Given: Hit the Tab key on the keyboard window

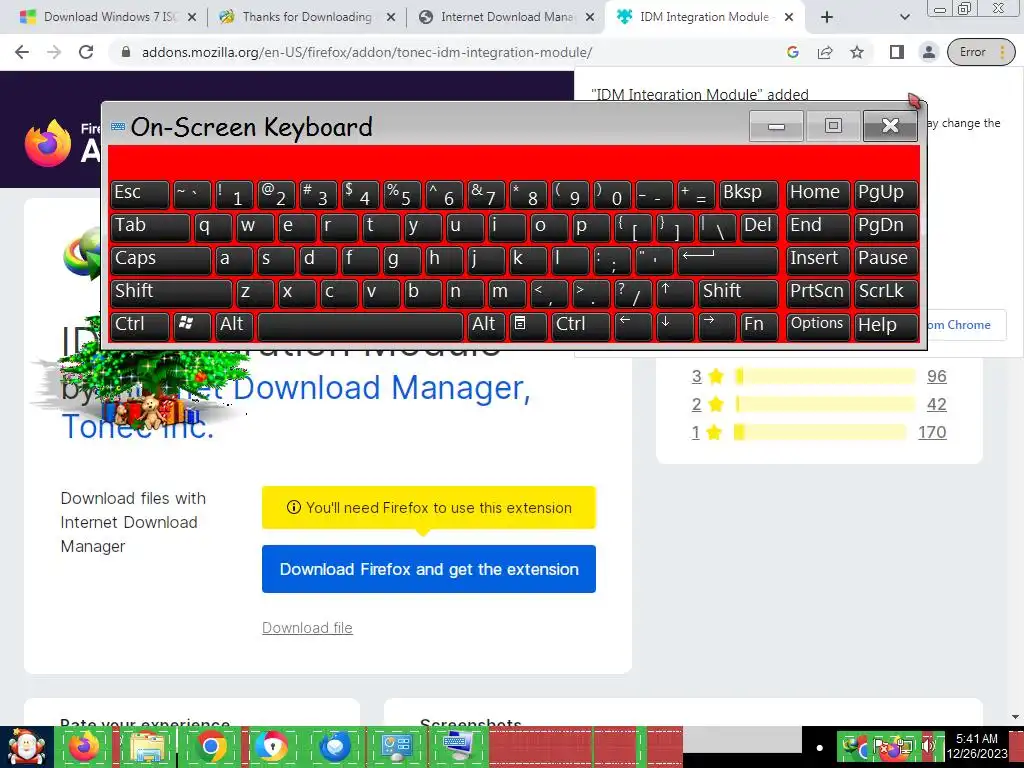Looking at the screenshot, I should pyautogui.click(x=150, y=227).
